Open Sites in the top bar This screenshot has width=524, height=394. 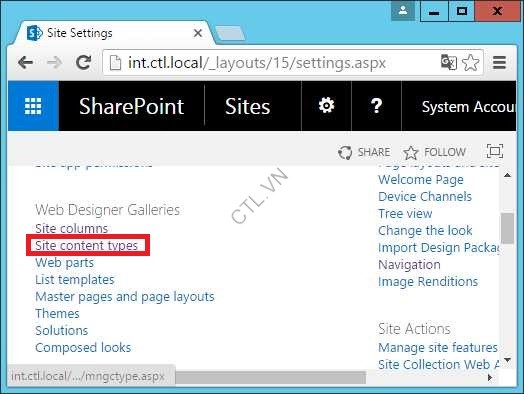247,106
